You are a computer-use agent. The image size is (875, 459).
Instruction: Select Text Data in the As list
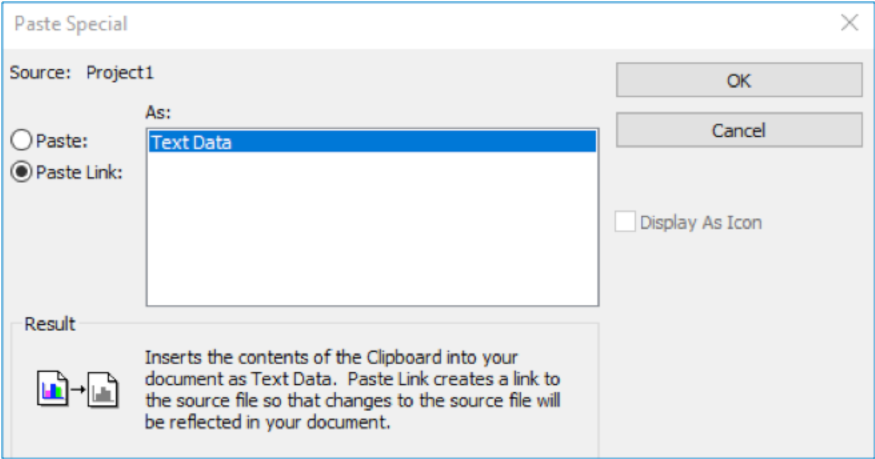(191, 142)
